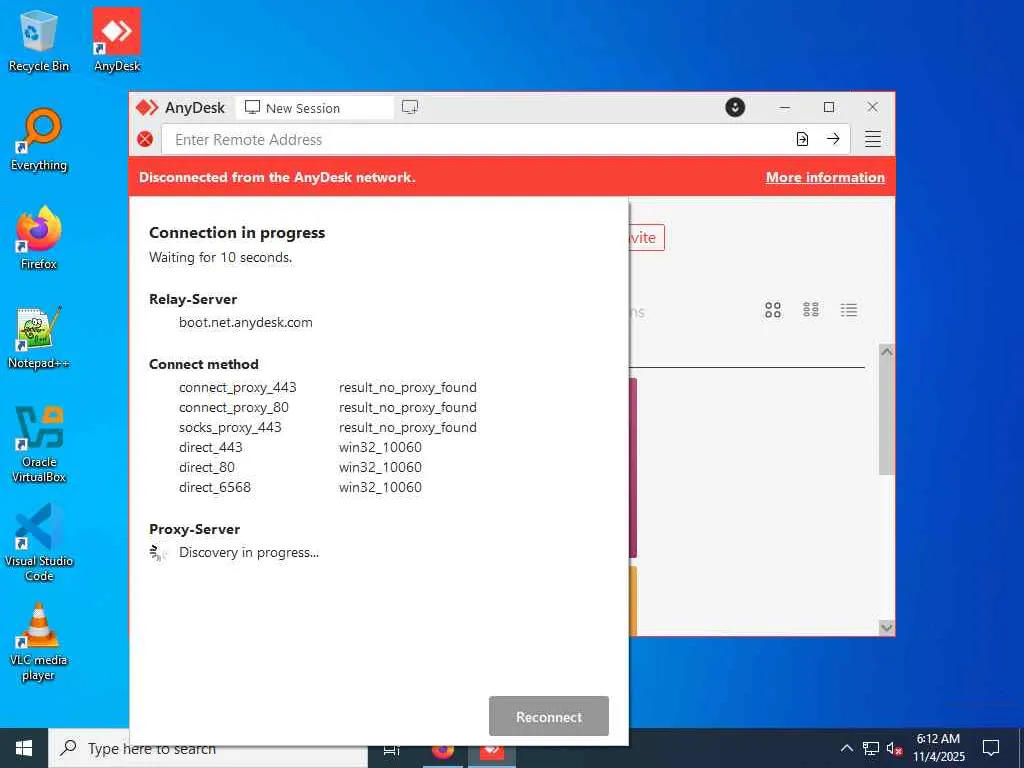Select the Recycle Bin desktop icon
The width and height of the screenshot is (1024, 768).
coord(39,40)
